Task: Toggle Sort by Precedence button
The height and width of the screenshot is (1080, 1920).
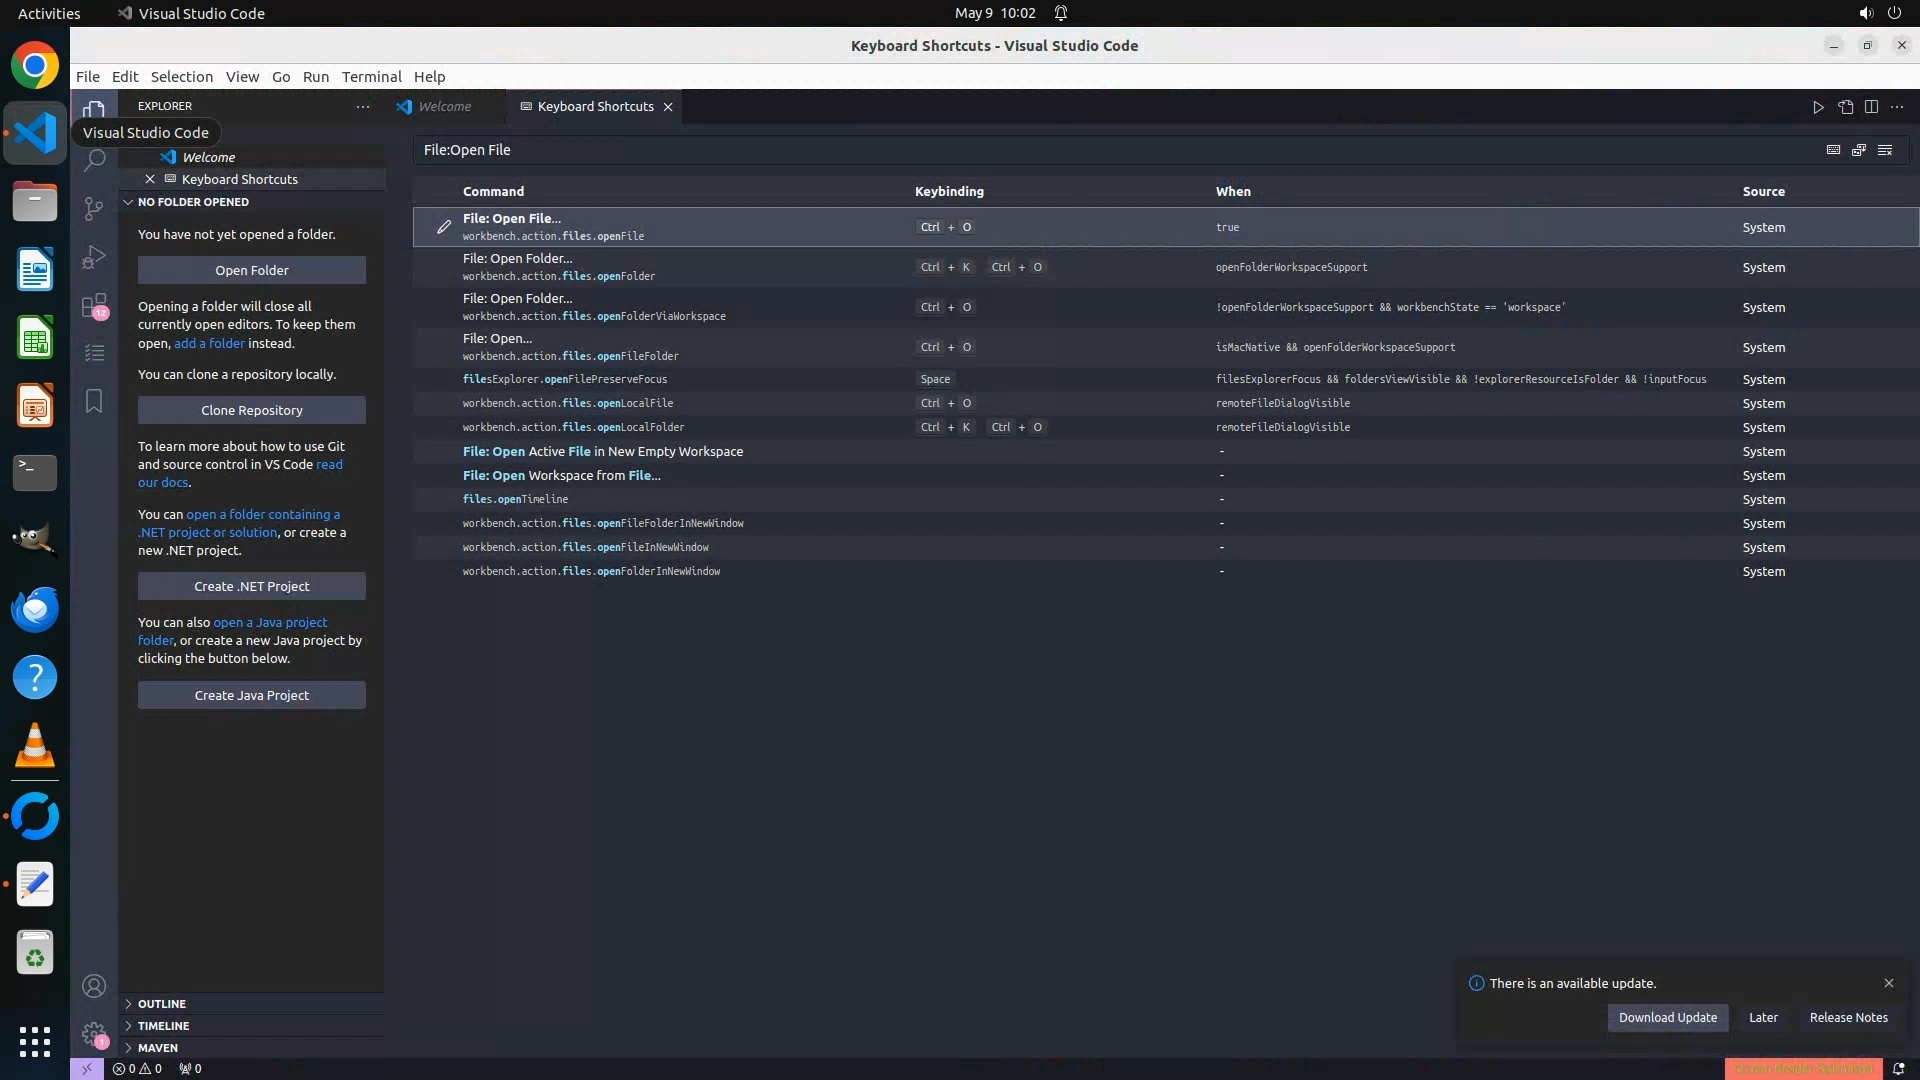Action: (1859, 150)
